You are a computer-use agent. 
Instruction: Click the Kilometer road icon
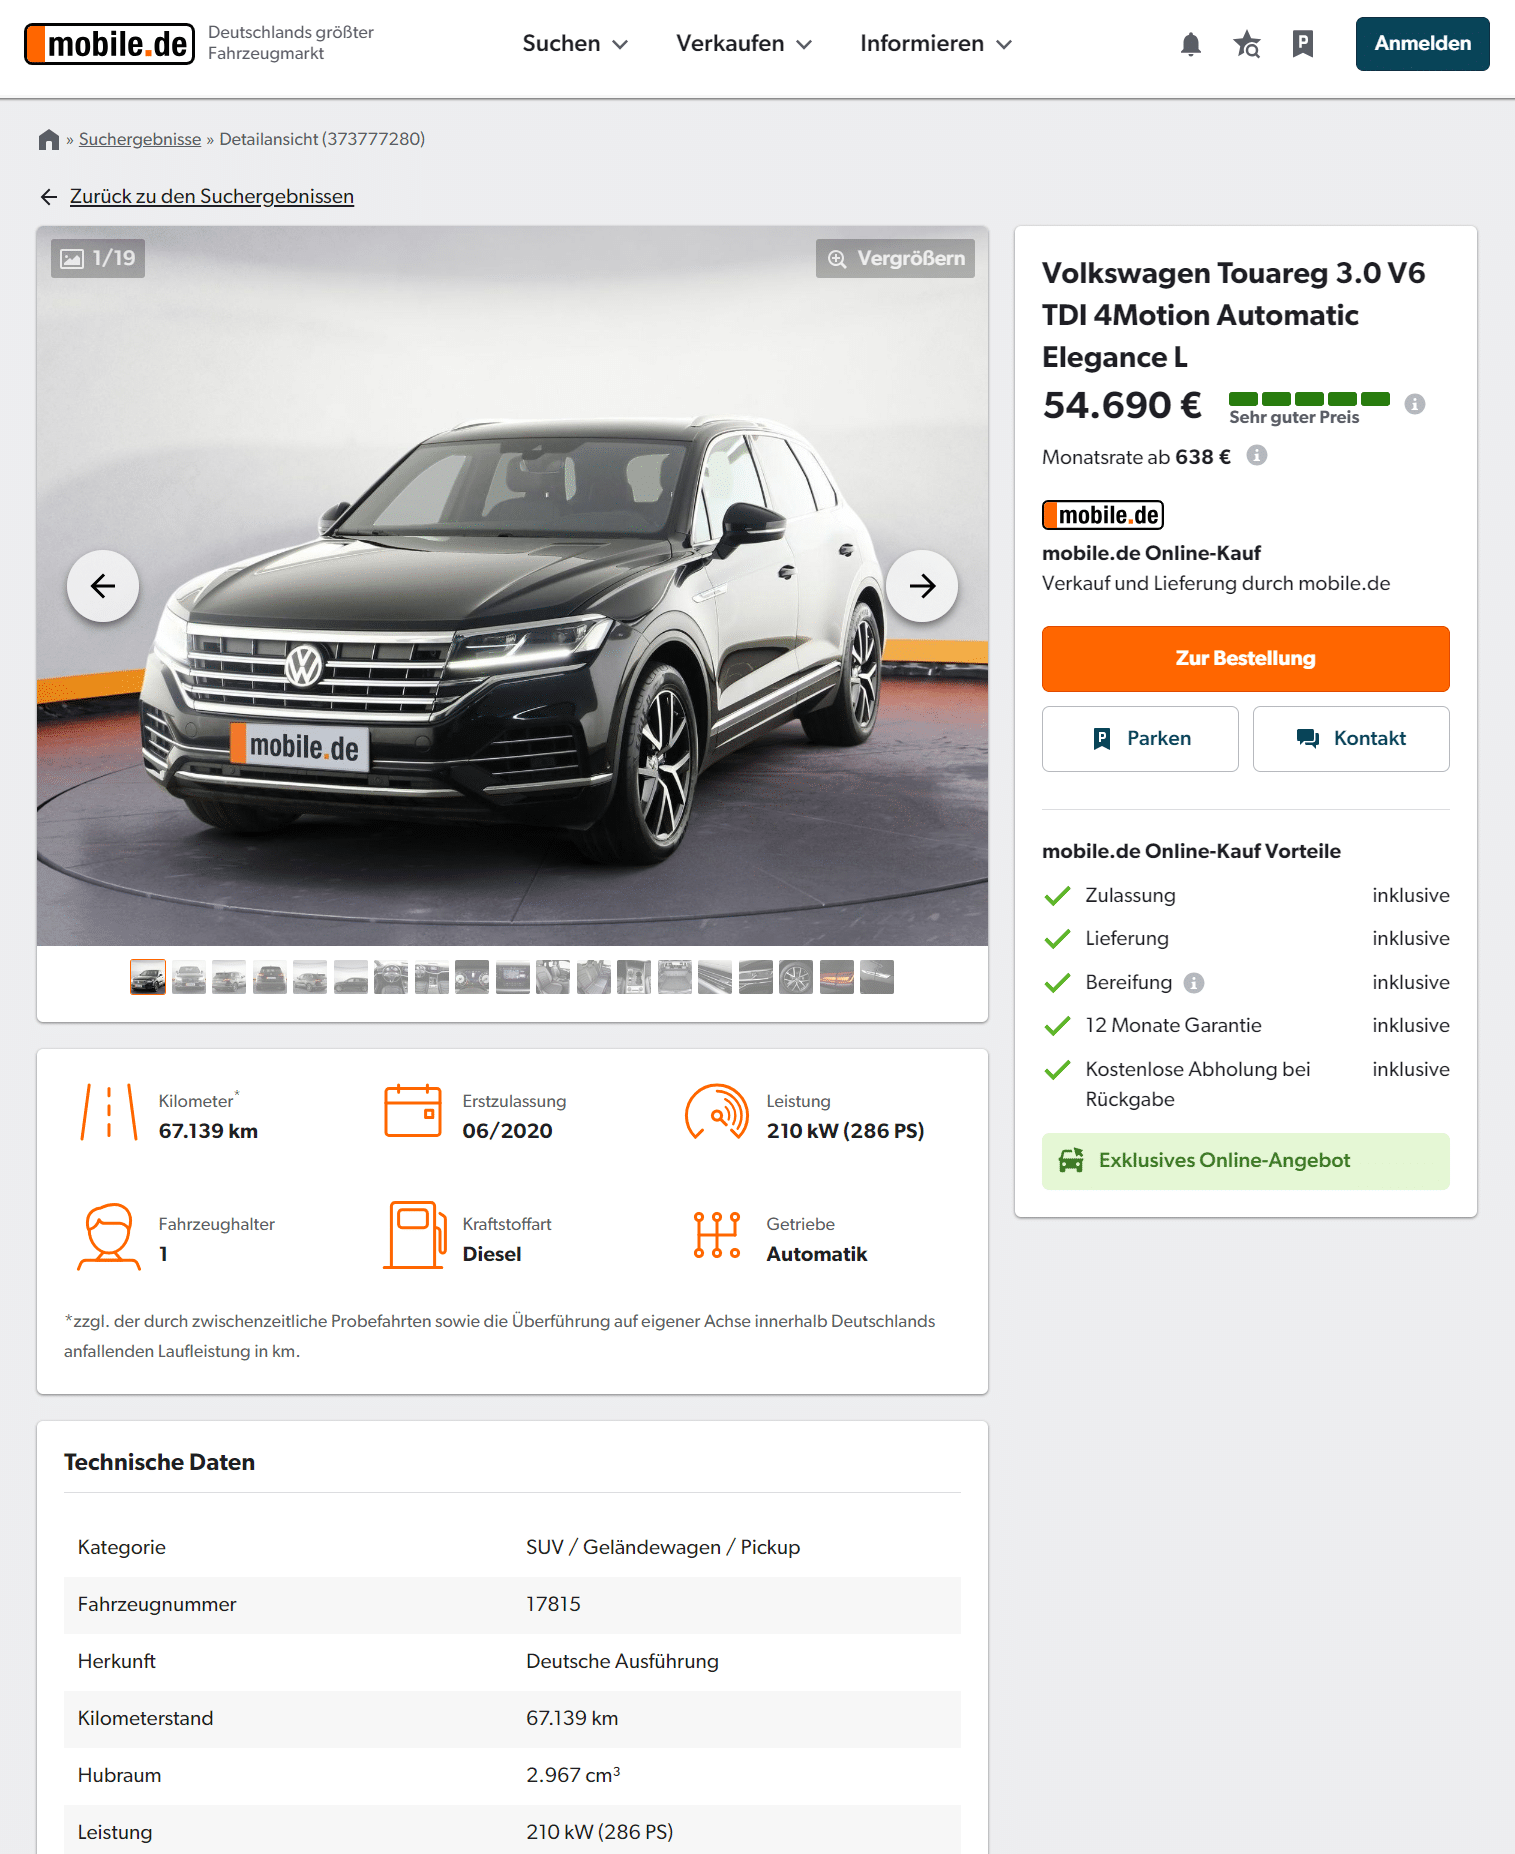coord(109,1112)
